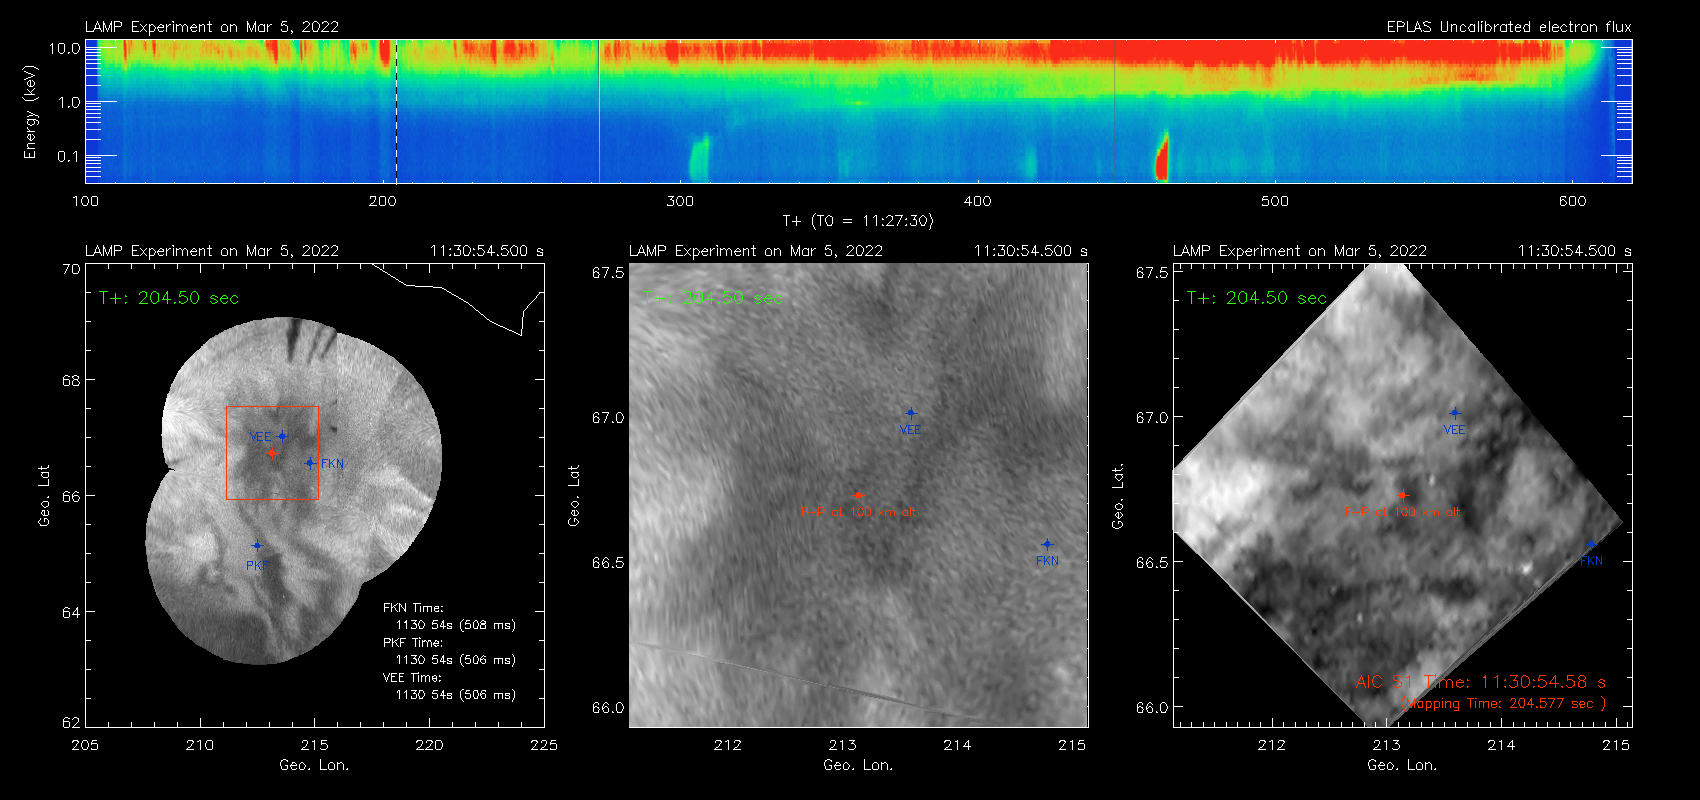The width and height of the screenshot is (1700, 800).
Task: Click the '11:30:54.500 s' timestamp above middle panel
Action: (1031, 251)
